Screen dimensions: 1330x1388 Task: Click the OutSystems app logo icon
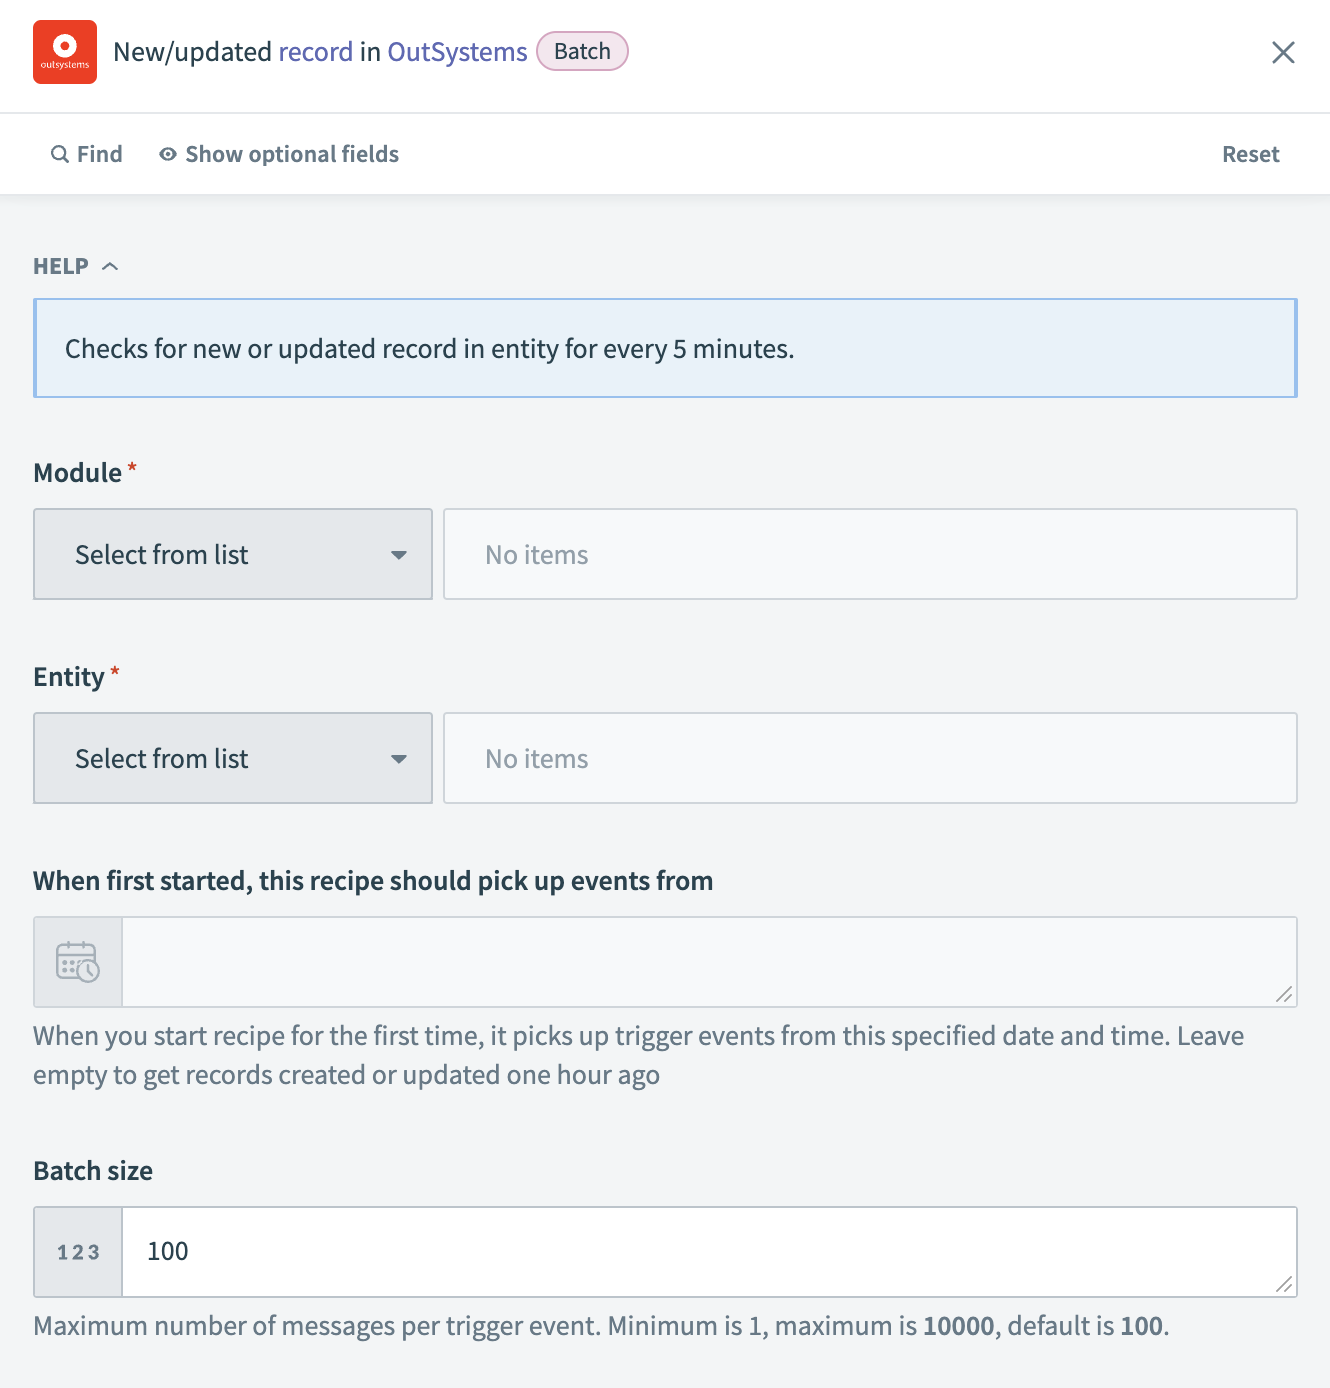pos(65,52)
